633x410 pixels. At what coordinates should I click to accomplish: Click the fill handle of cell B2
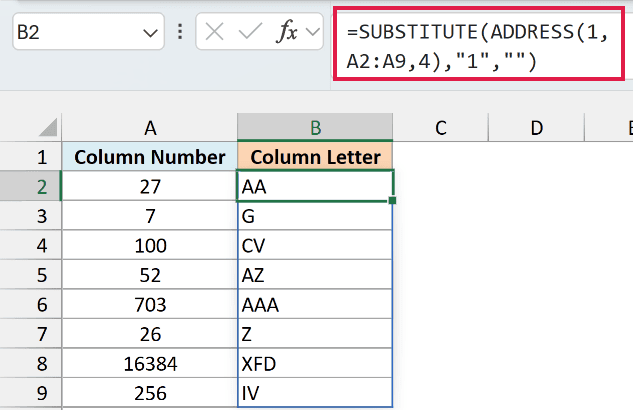392,200
